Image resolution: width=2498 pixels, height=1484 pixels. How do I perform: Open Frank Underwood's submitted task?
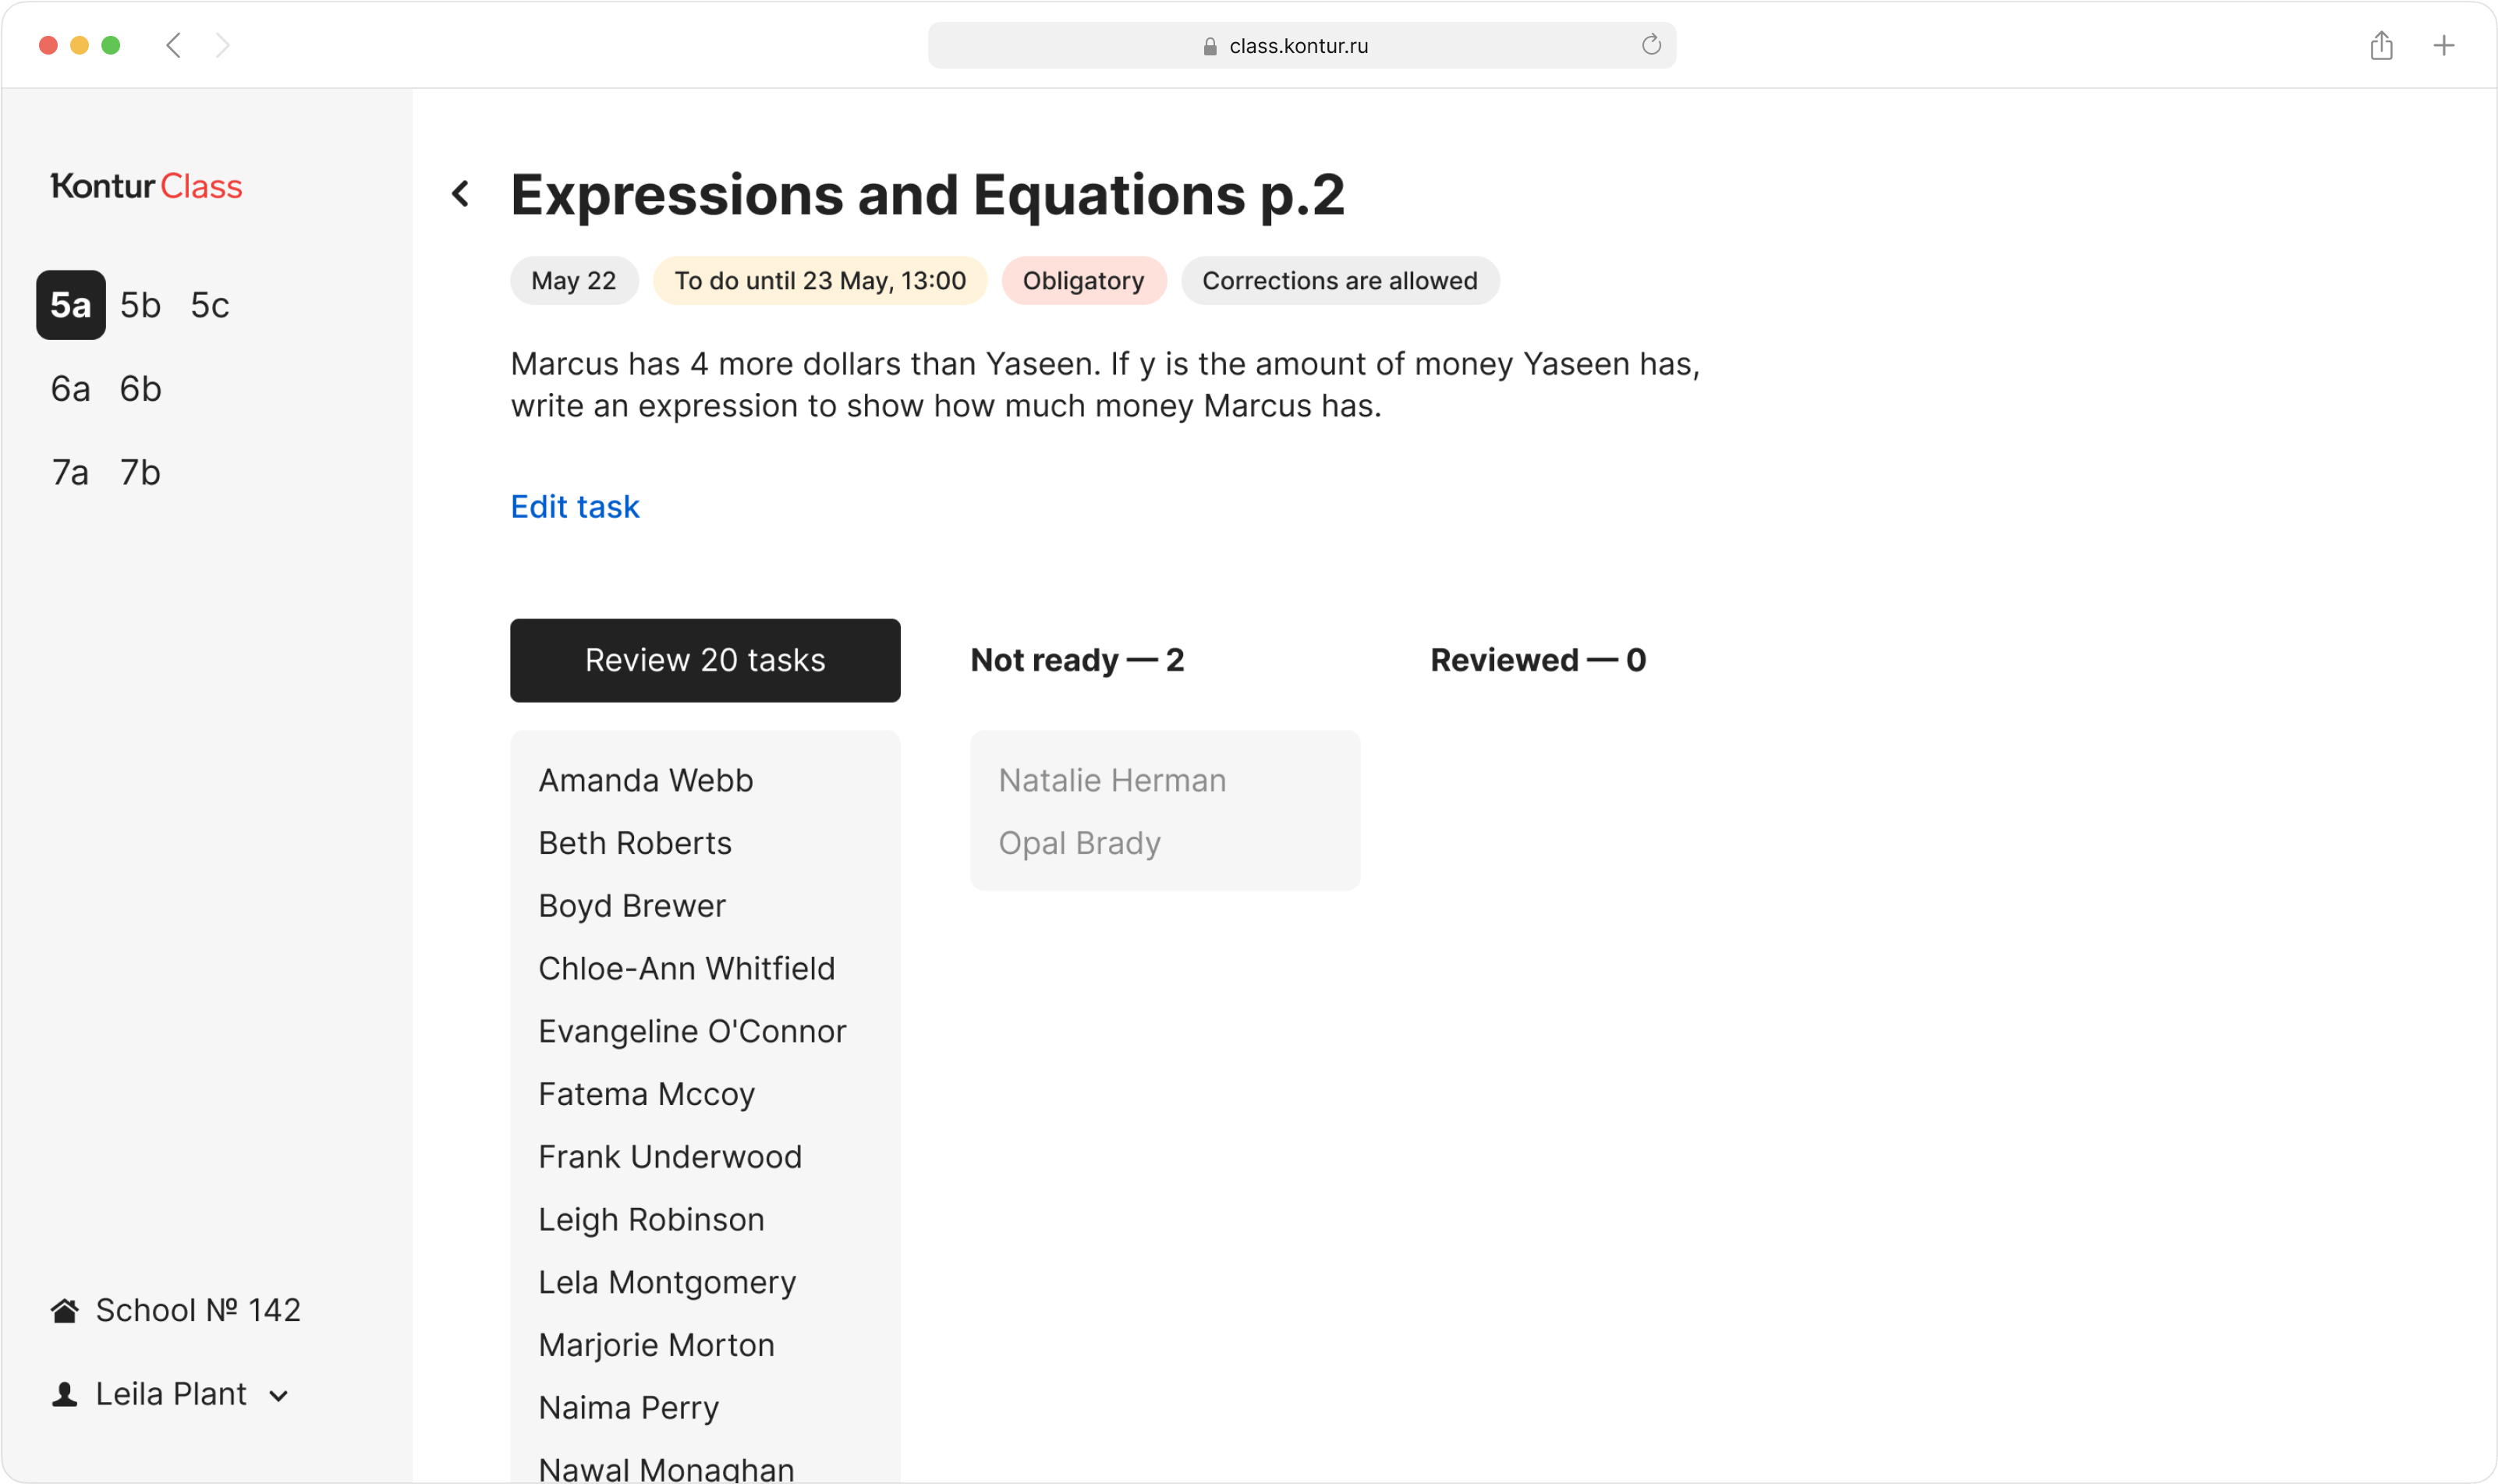(x=670, y=1157)
